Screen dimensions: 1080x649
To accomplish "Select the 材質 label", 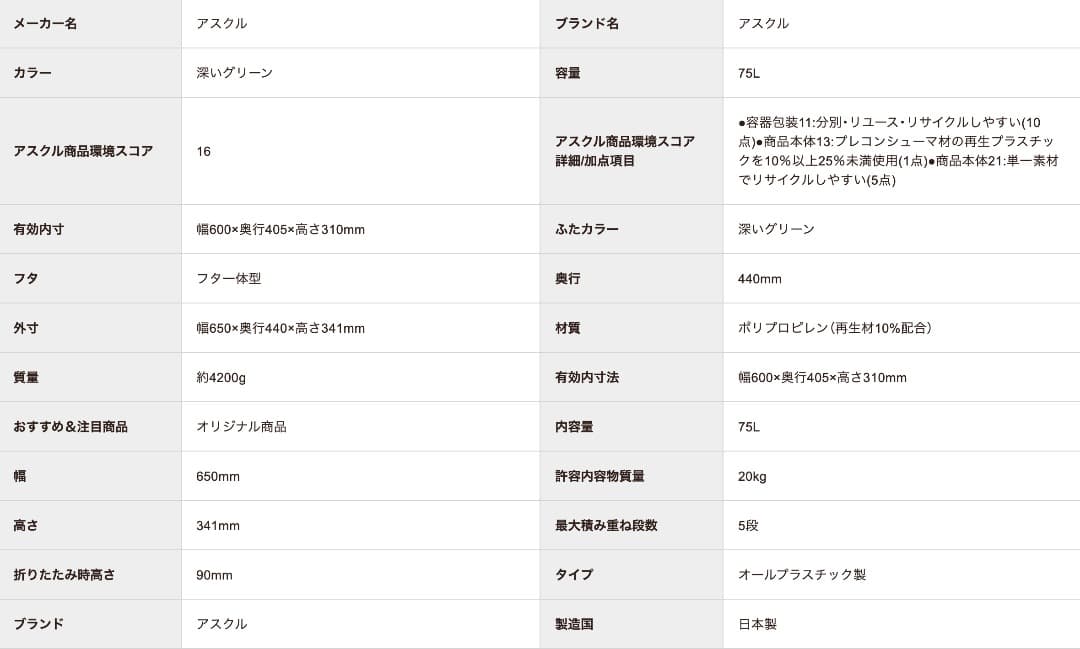I will [x=568, y=328].
